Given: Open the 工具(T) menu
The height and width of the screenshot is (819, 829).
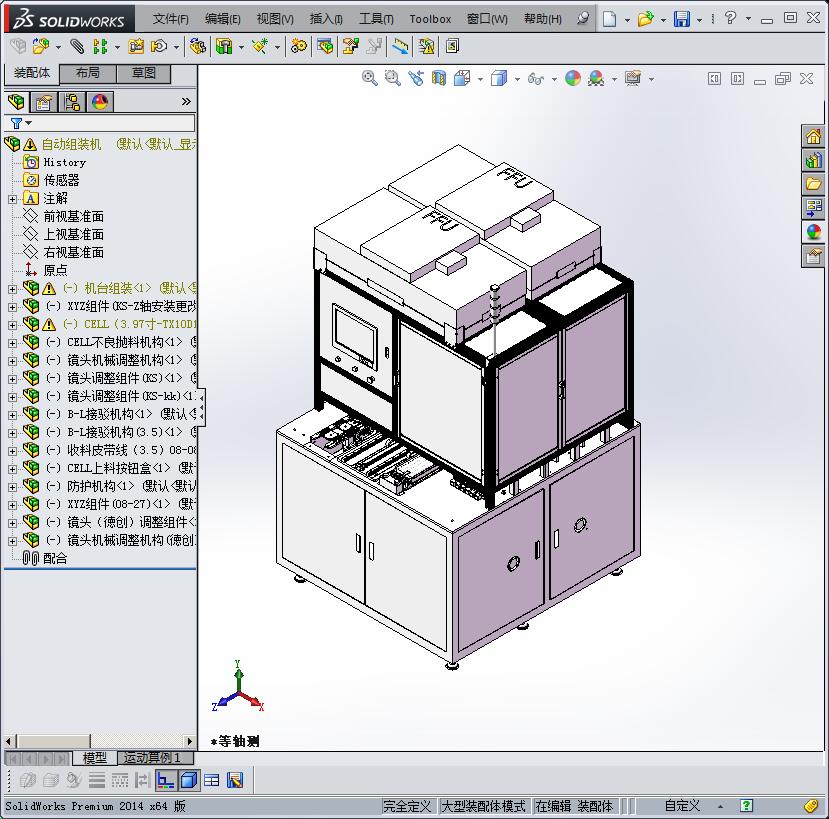Looking at the screenshot, I should [x=376, y=19].
